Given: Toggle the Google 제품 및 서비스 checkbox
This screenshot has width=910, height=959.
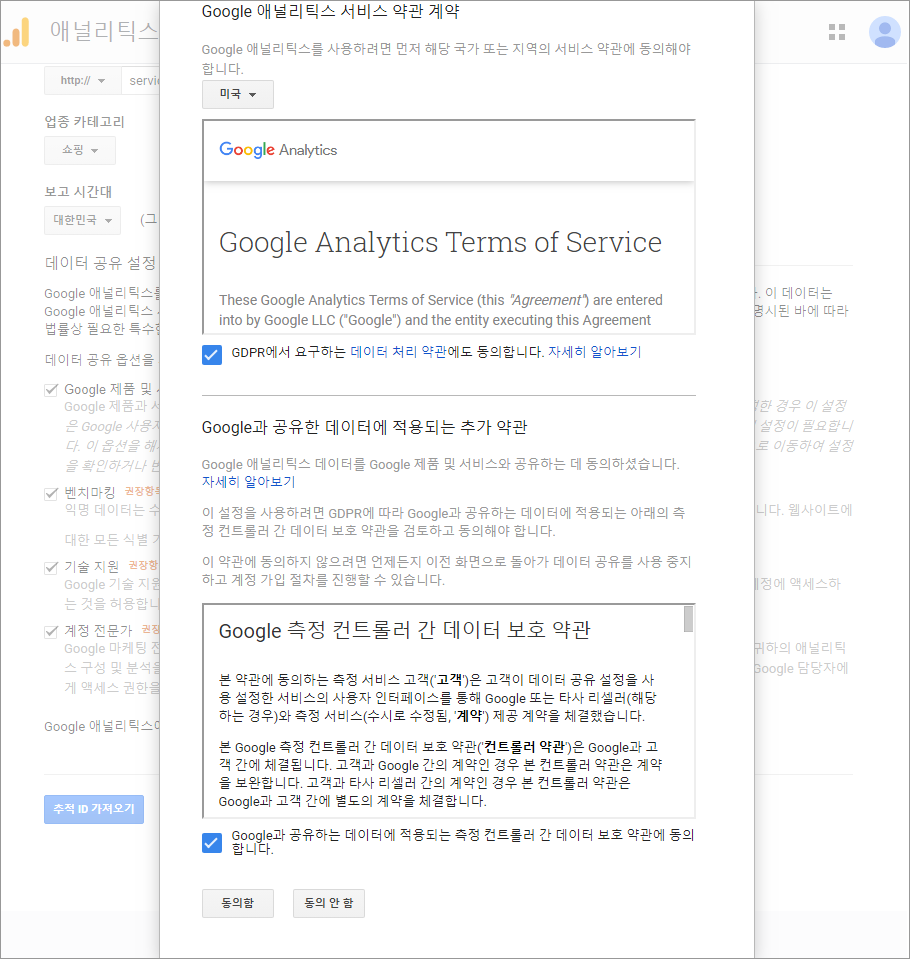Looking at the screenshot, I should point(51,390).
